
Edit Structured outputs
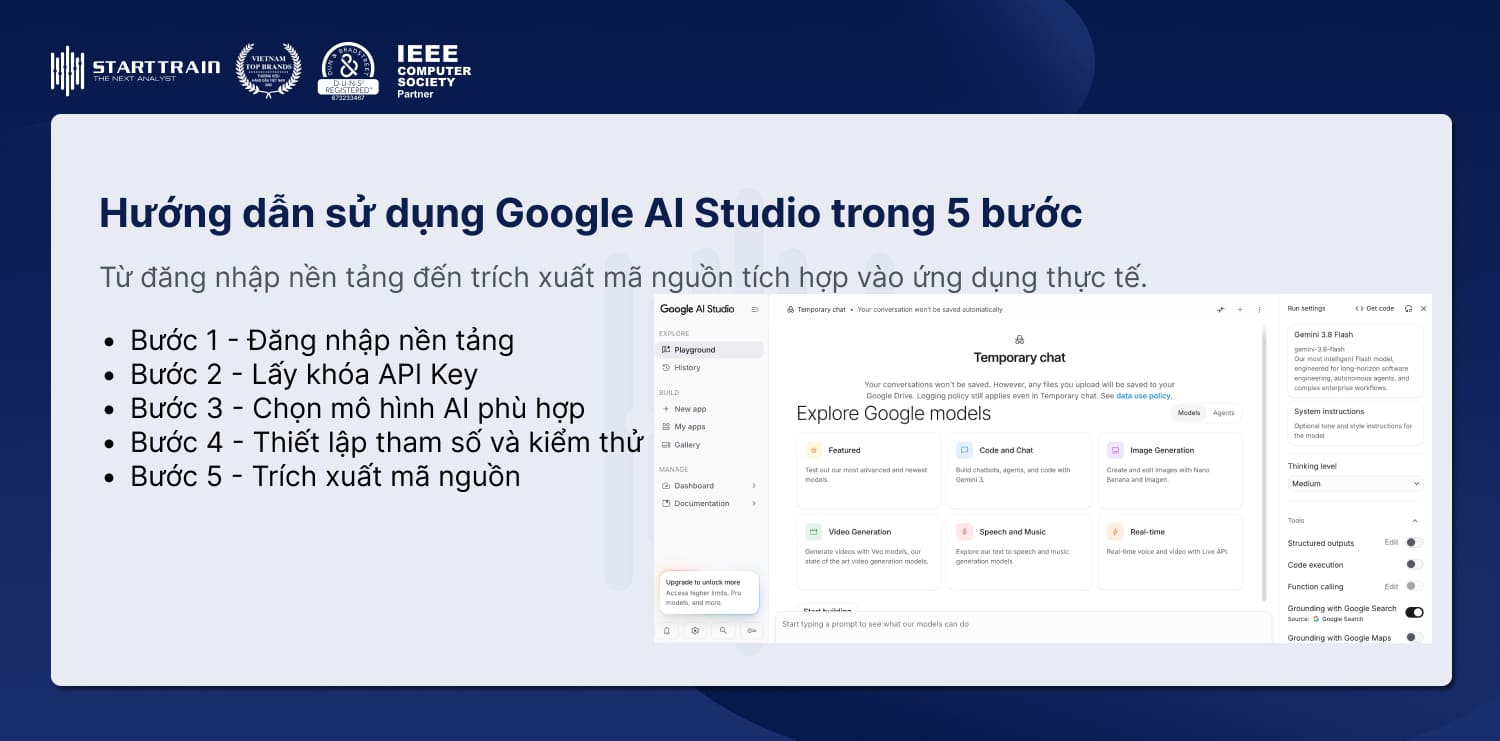1391,543
